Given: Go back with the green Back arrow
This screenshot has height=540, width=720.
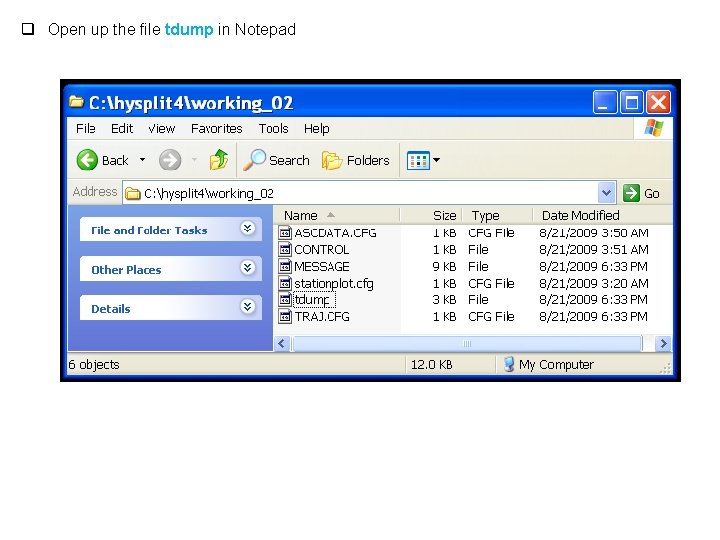Looking at the screenshot, I should [87, 160].
